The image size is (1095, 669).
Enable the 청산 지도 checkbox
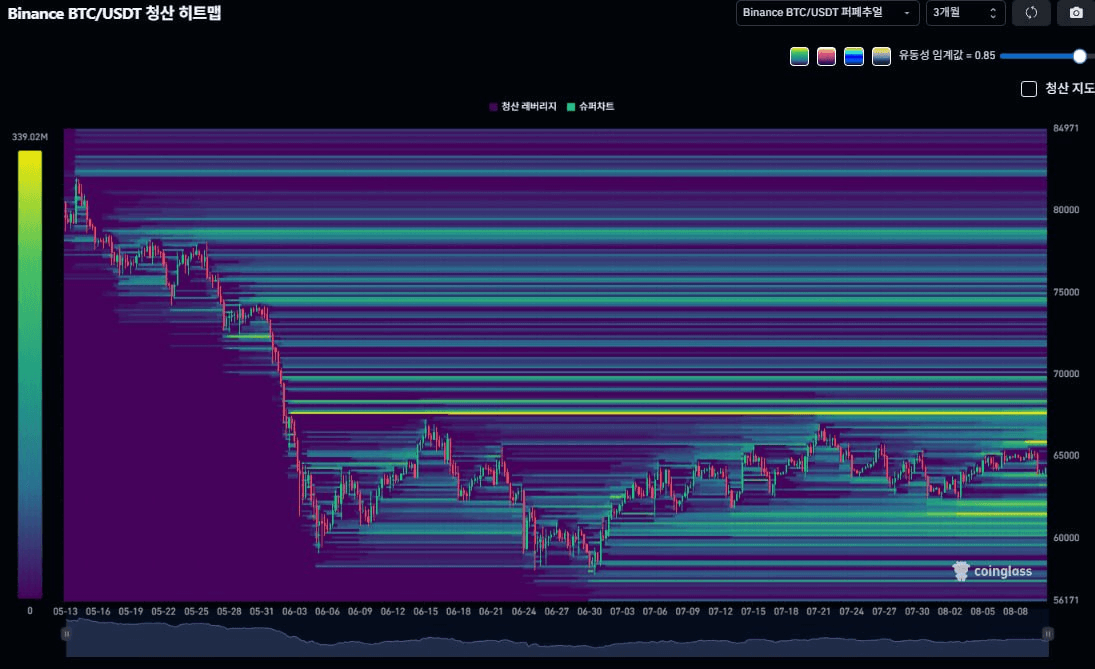click(1029, 89)
